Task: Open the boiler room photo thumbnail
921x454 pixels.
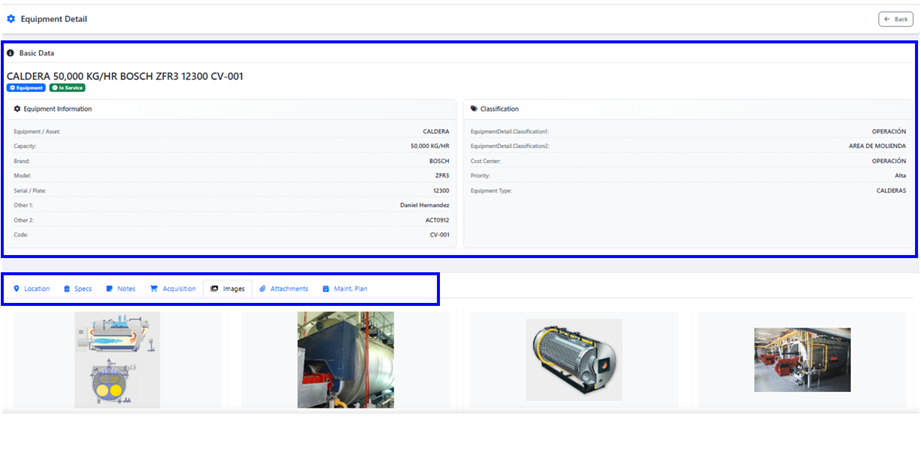Action: 802,359
